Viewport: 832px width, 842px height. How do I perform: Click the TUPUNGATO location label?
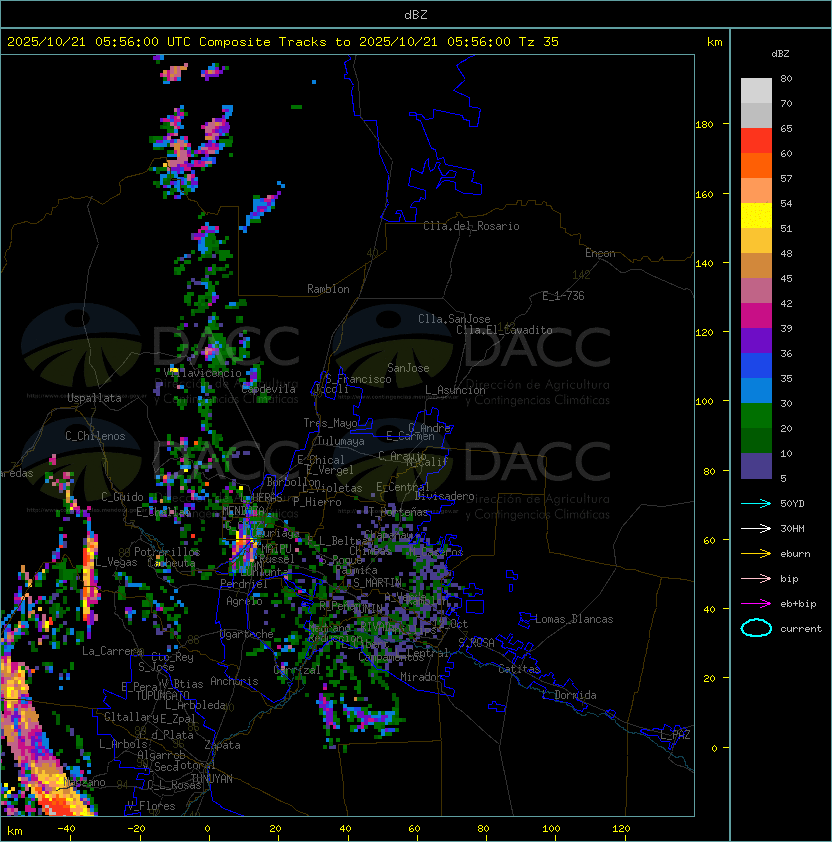tap(162, 695)
